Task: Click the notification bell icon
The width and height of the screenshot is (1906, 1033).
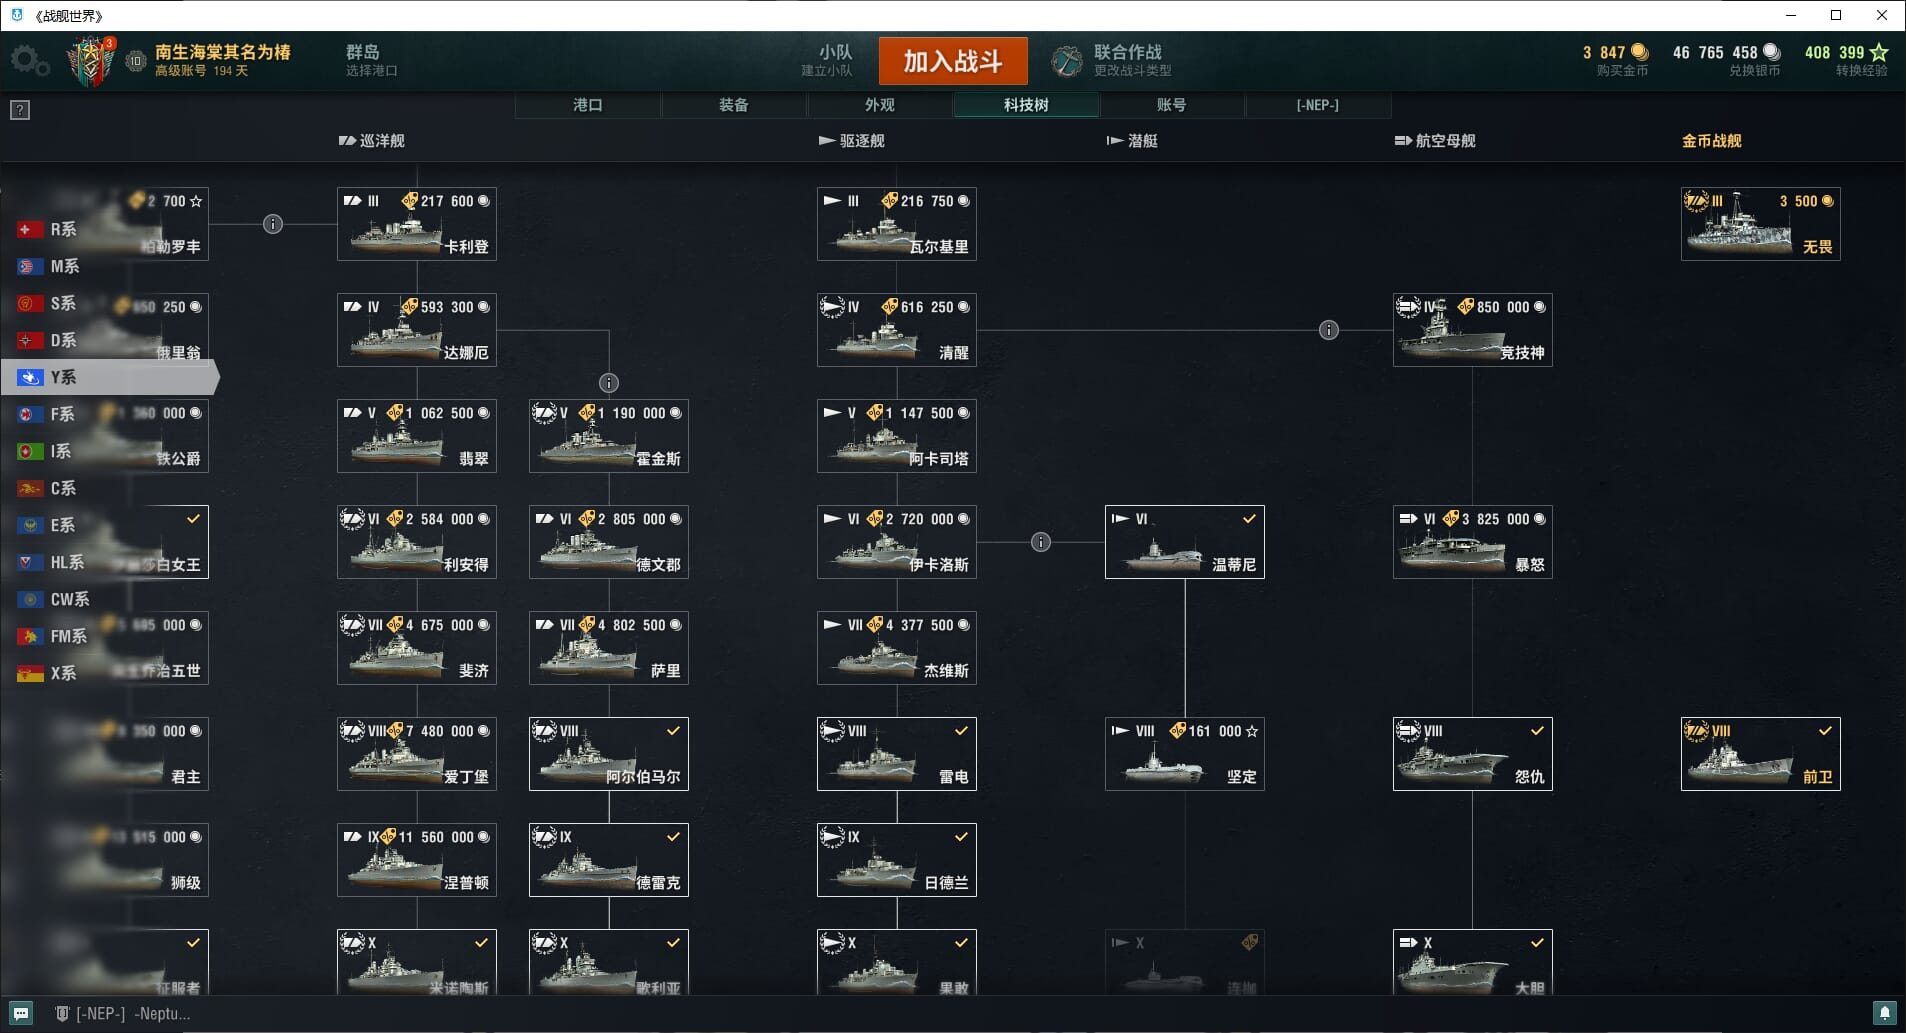Action: click(x=1884, y=1013)
